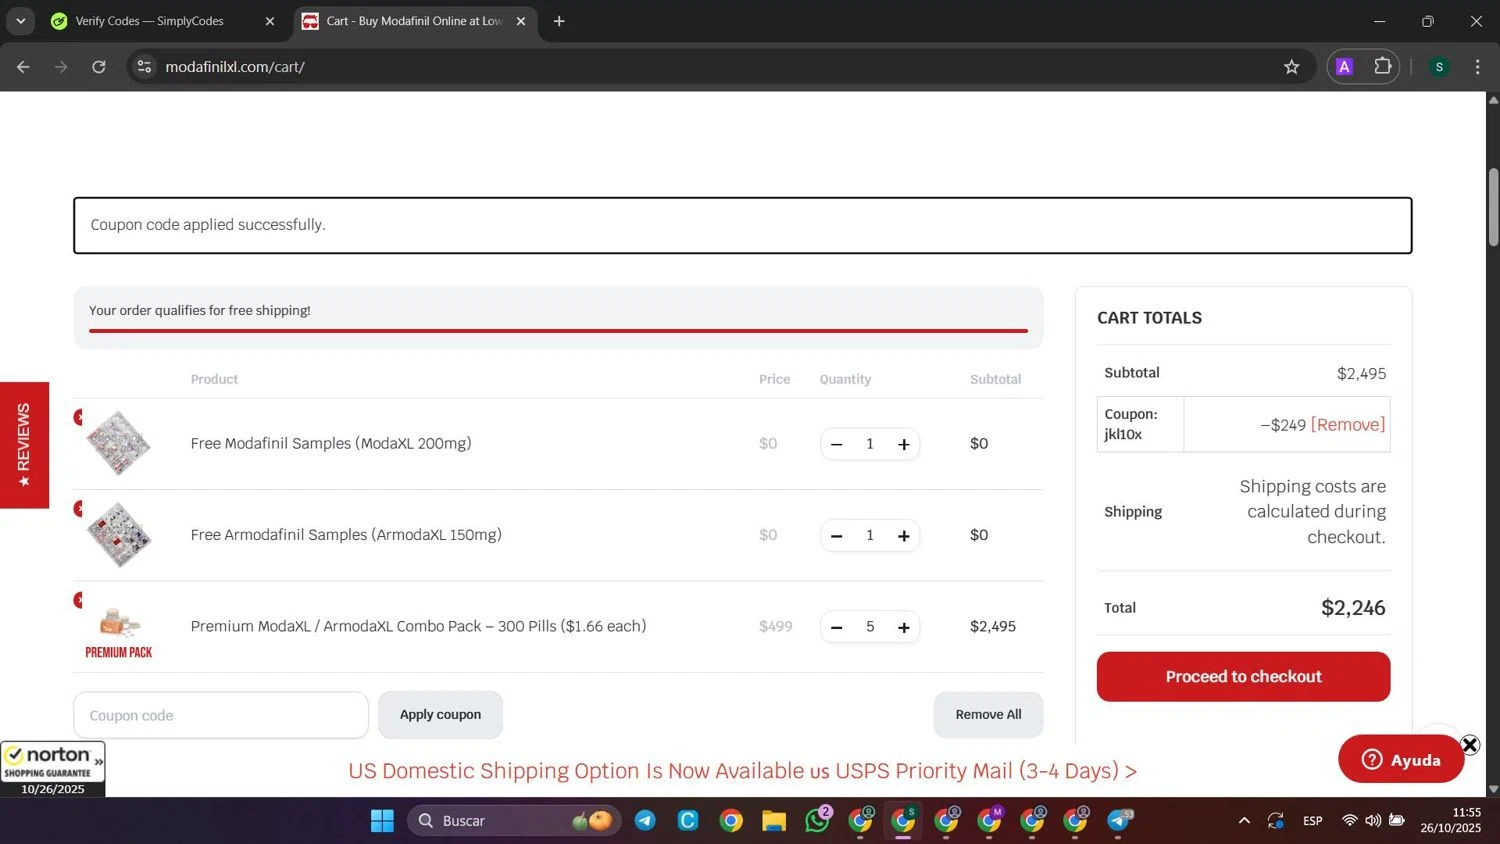Click the page vertical scrollbar thumb
Viewport: 1500px width, 844px height.
(1493, 207)
